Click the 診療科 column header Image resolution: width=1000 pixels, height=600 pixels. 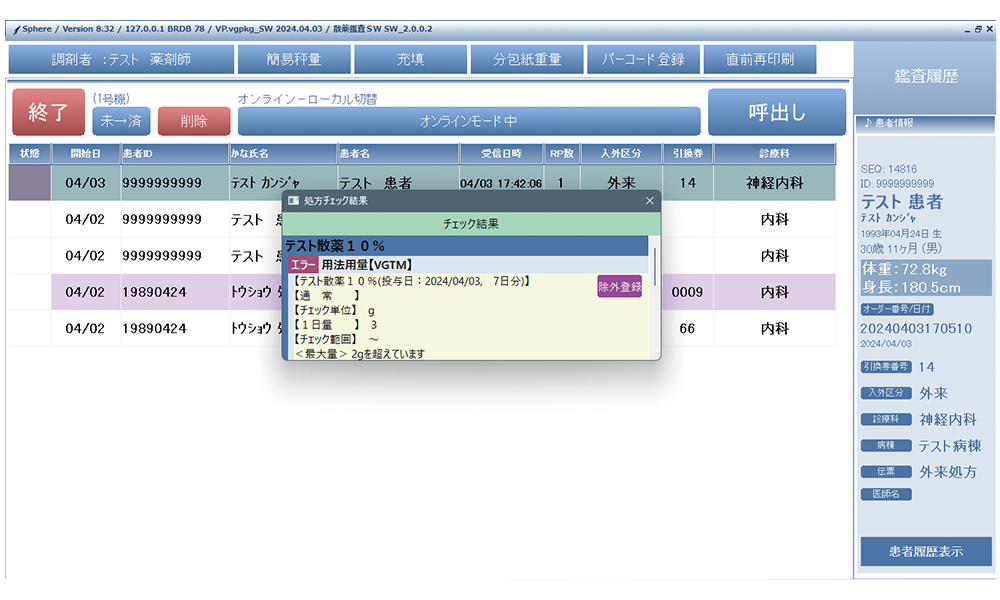774,154
